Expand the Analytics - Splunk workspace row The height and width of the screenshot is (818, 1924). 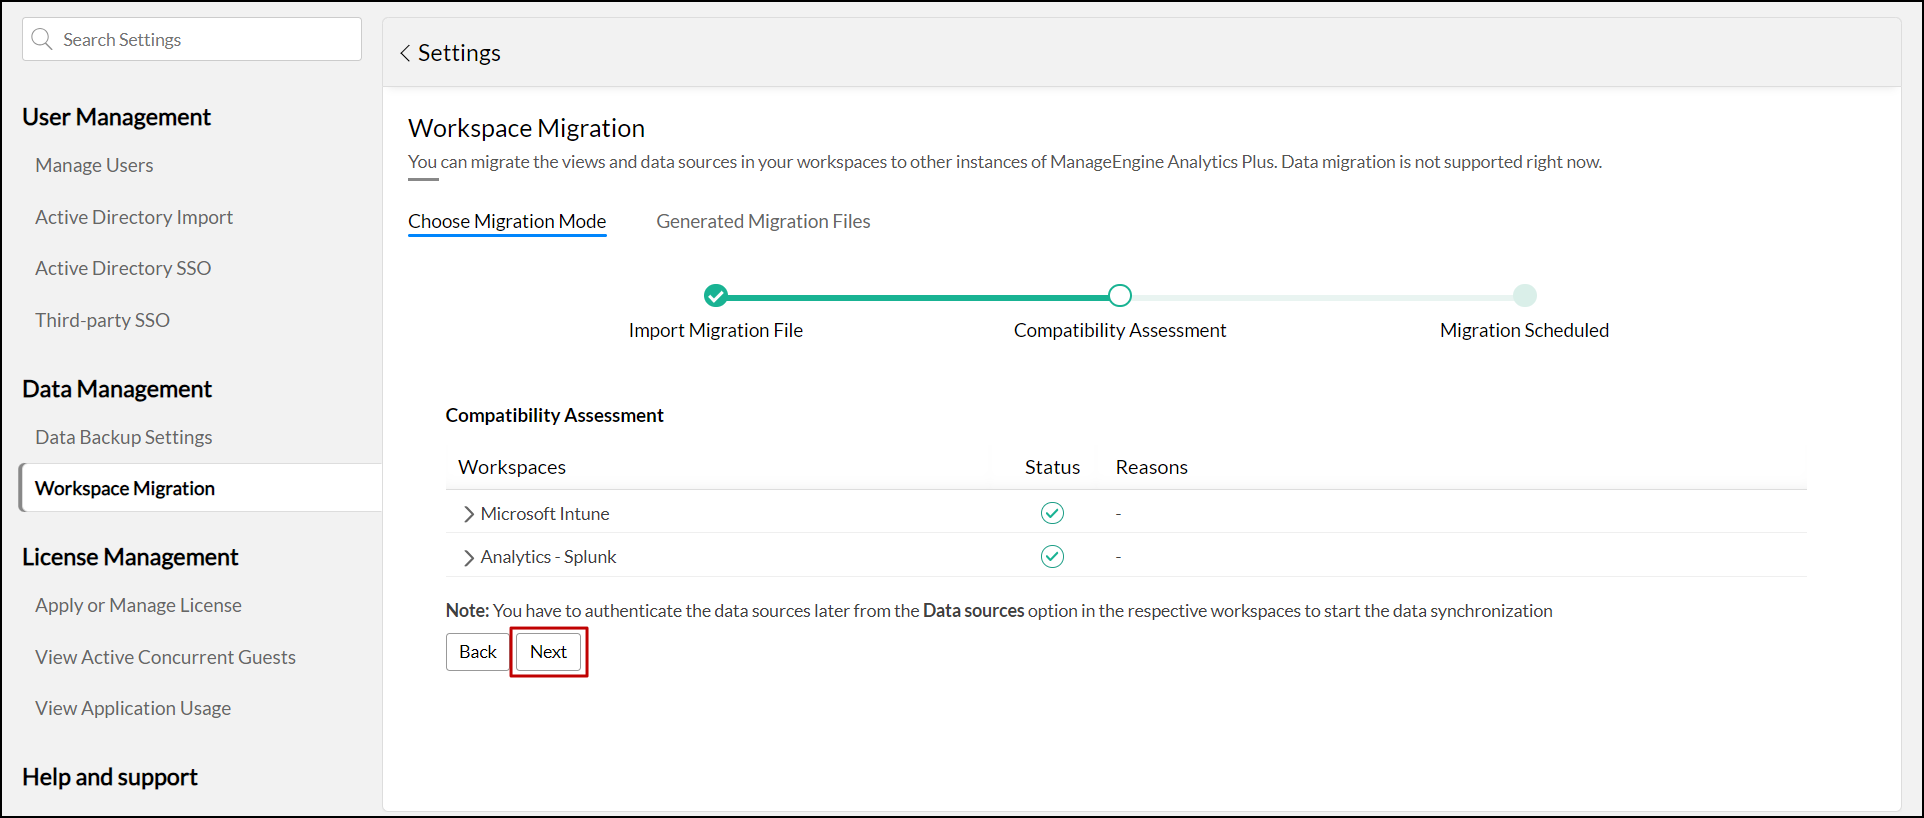tap(468, 557)
